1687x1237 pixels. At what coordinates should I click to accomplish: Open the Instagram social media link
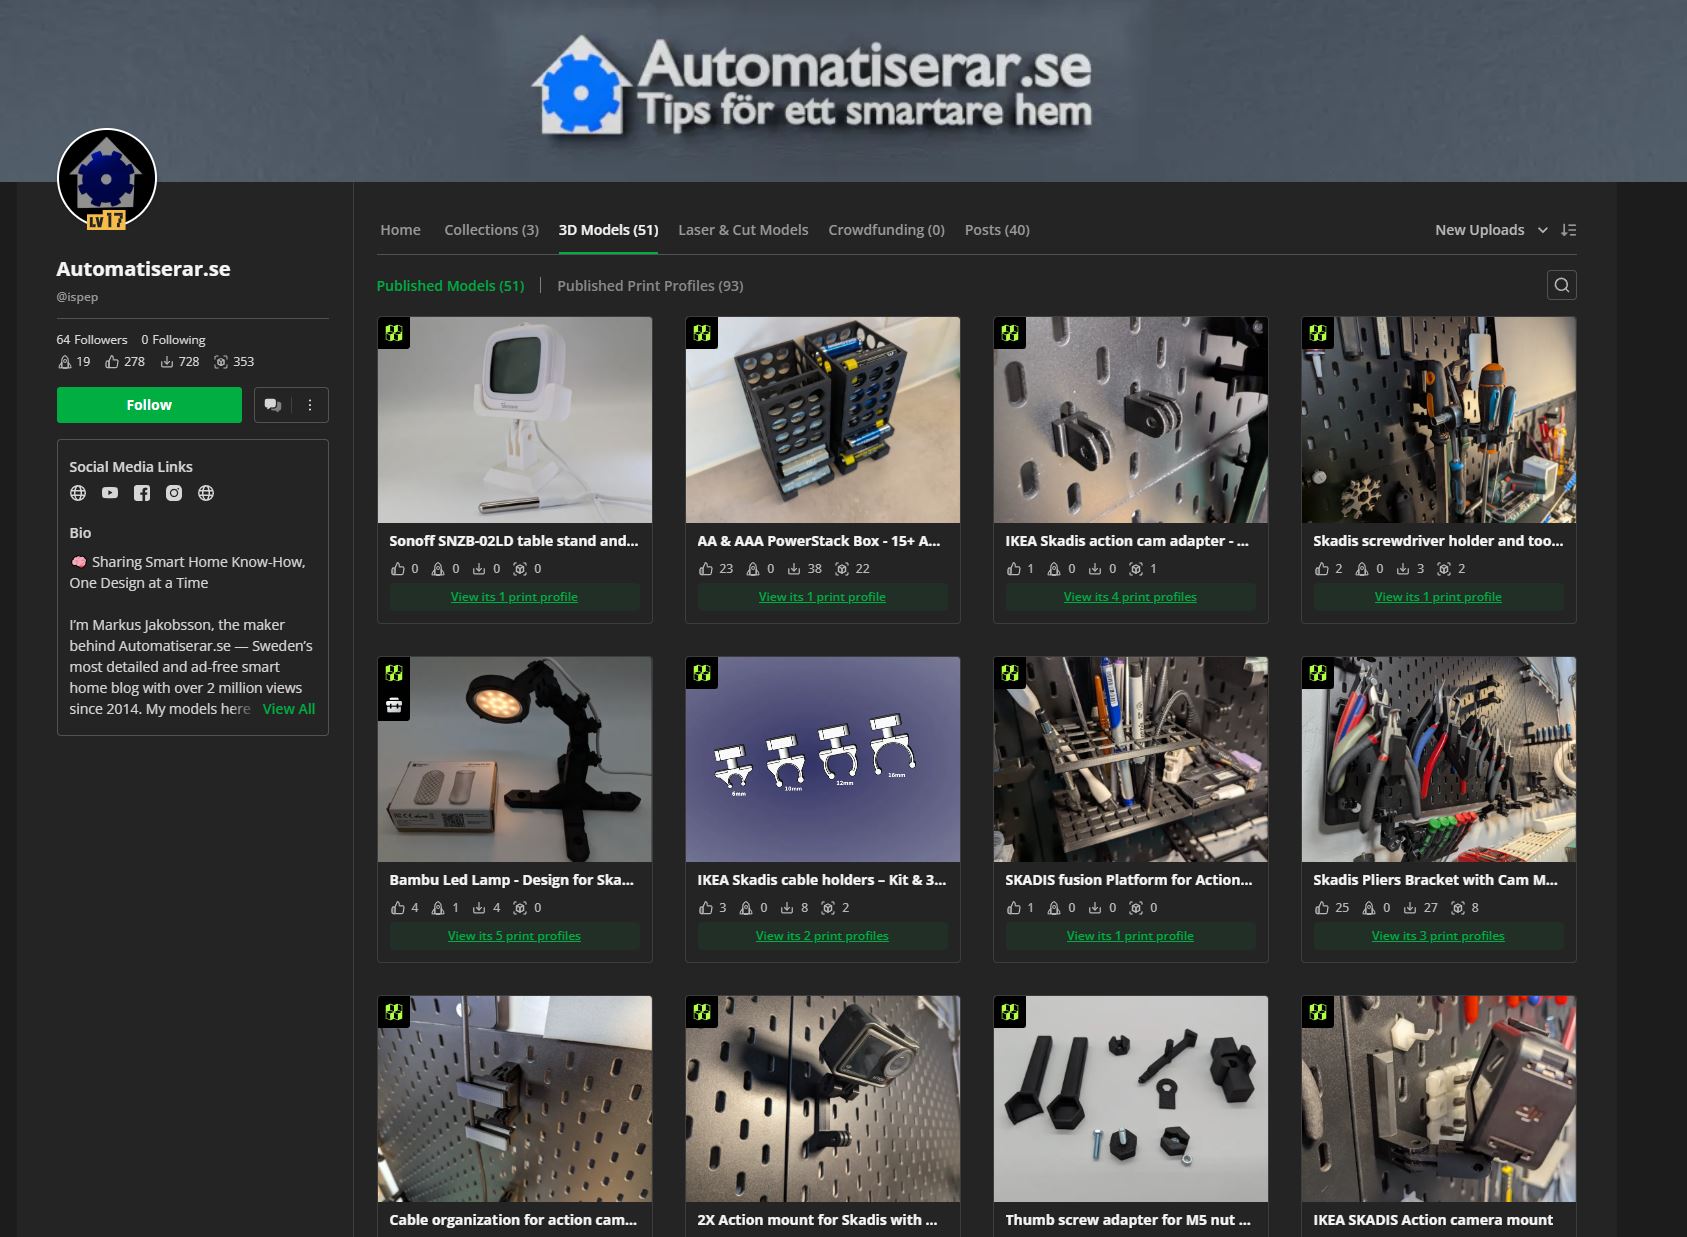(x=174, y=493)
